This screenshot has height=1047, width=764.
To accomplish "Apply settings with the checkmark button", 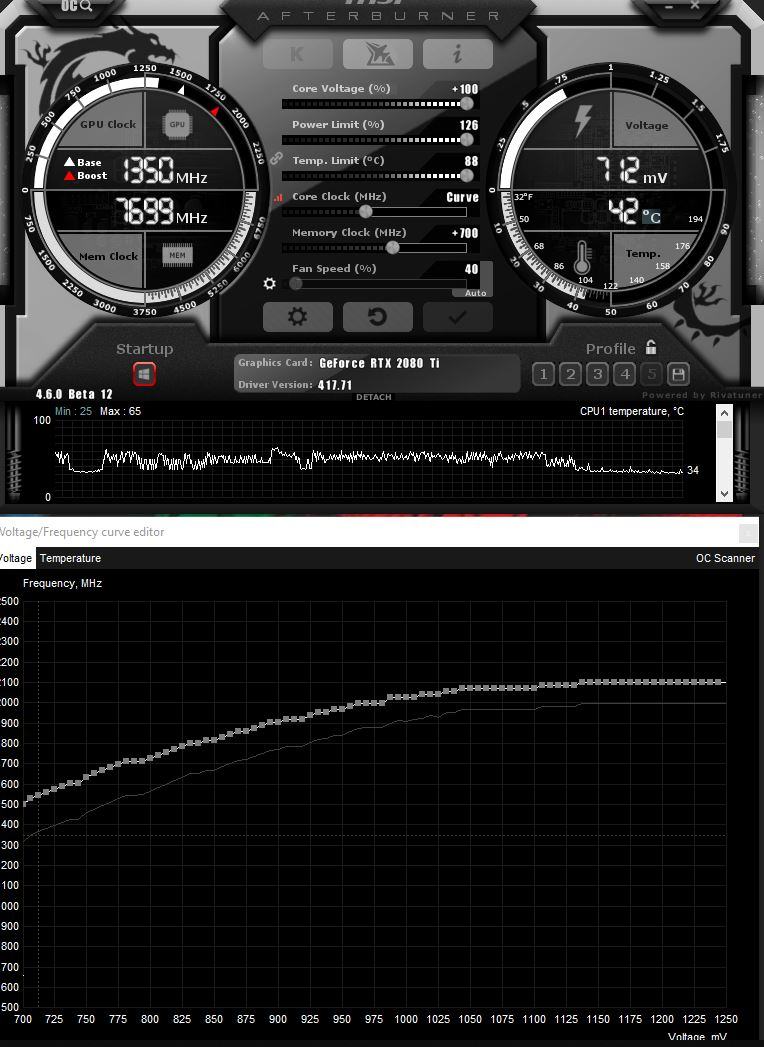I will (457, 317).
